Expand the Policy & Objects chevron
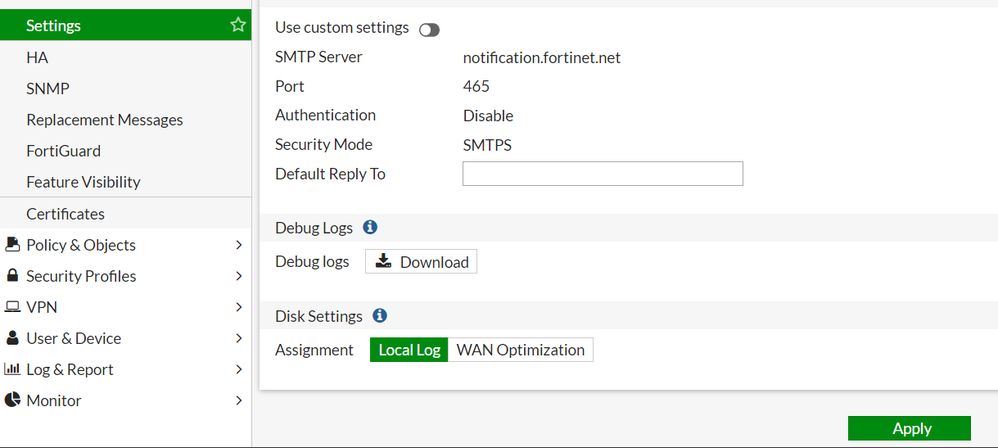998x448 pixels. 238,245
